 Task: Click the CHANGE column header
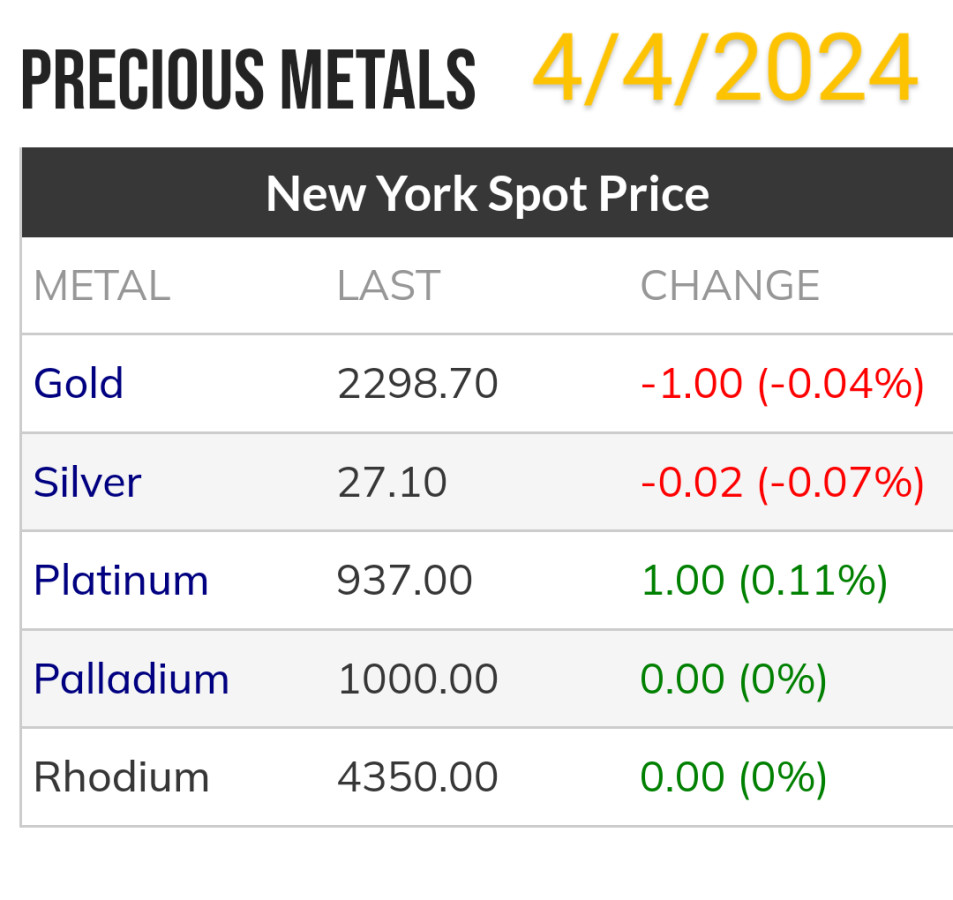pyautogui.click(x=730, y=286)
